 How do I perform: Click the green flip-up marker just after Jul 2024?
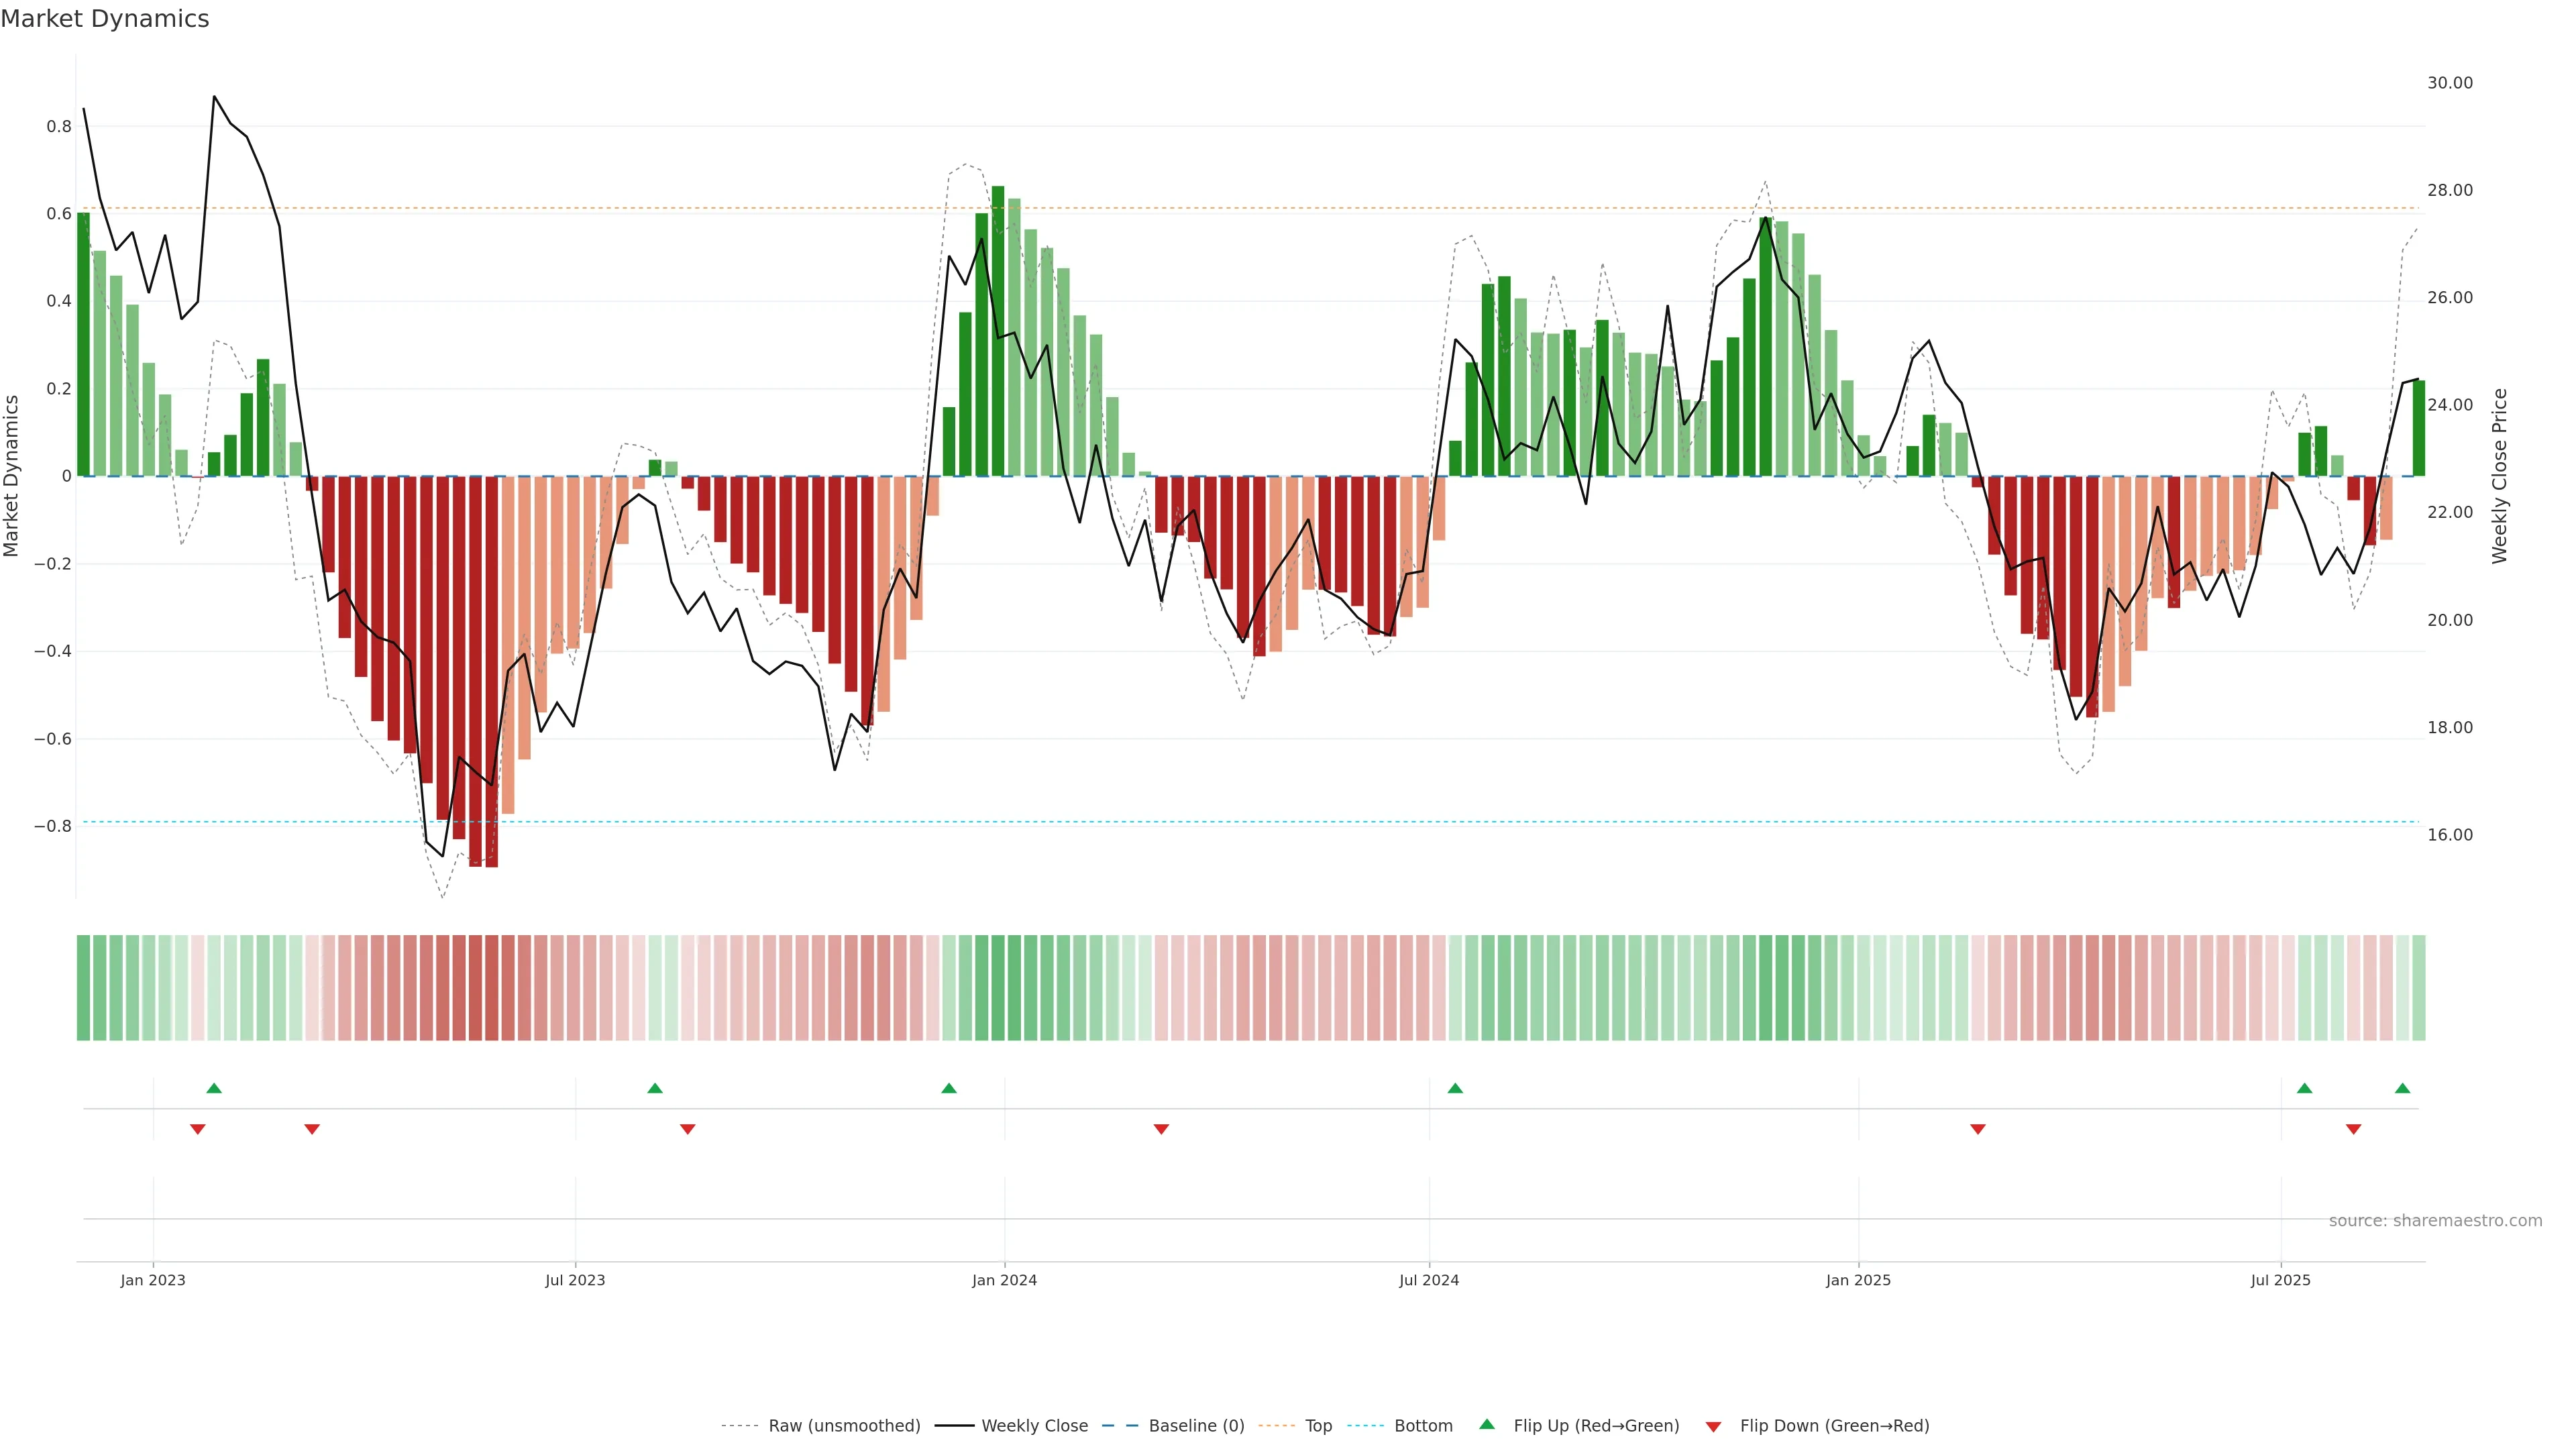pyautogui.click(x=1455, y=1088)
